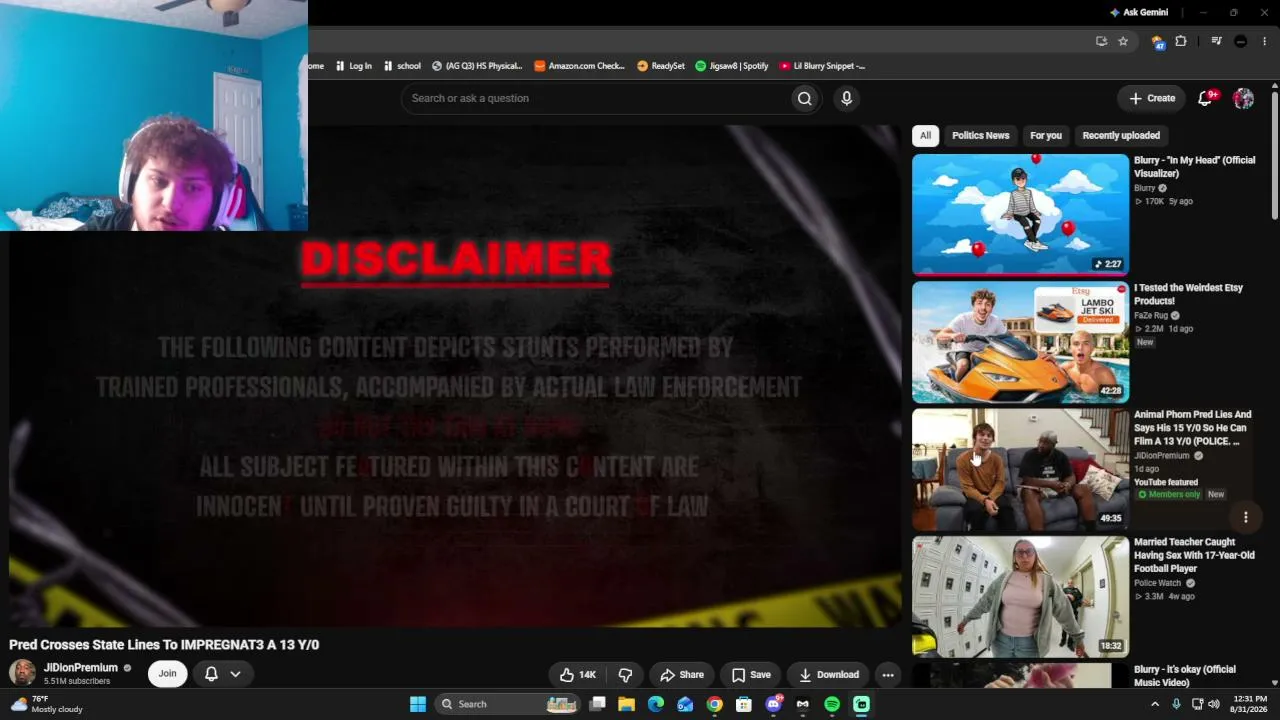Start voice search with the microphone icon
Viewport: 1280px width, 720px height.
tap(846, 98)
